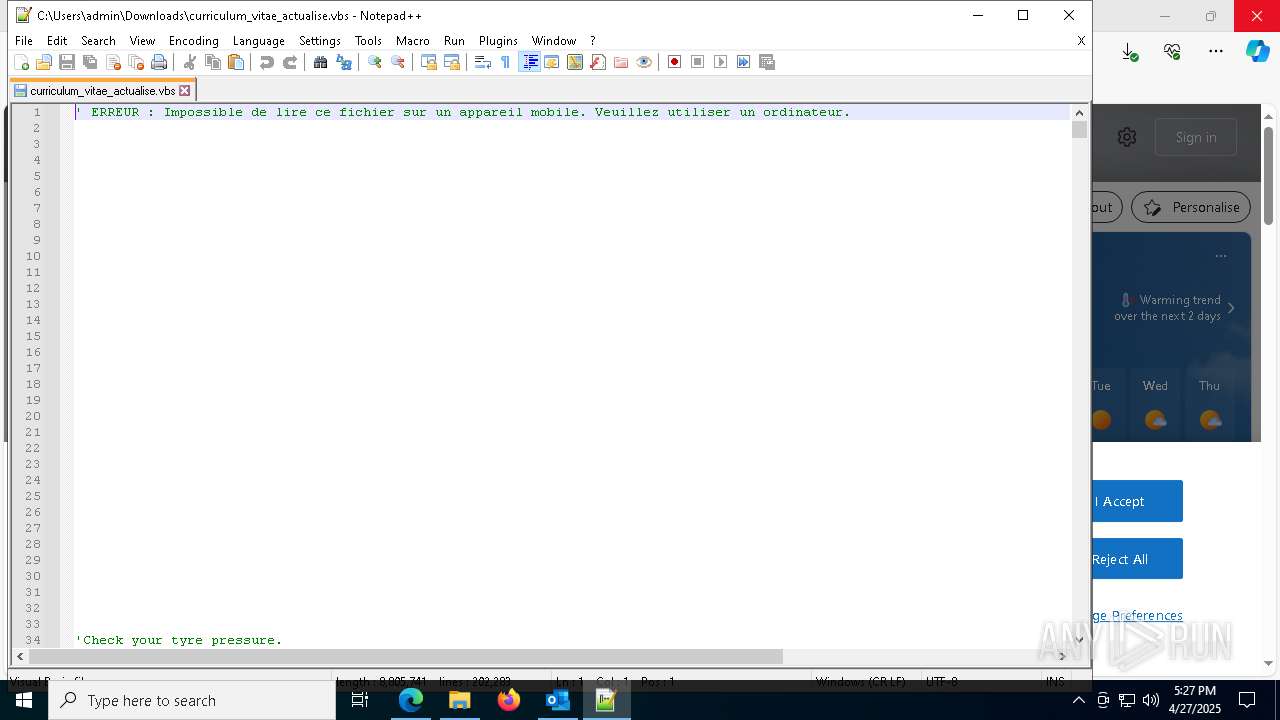The image size is (1280, 720).
Task: Open the Run menu
Action: 454,41
